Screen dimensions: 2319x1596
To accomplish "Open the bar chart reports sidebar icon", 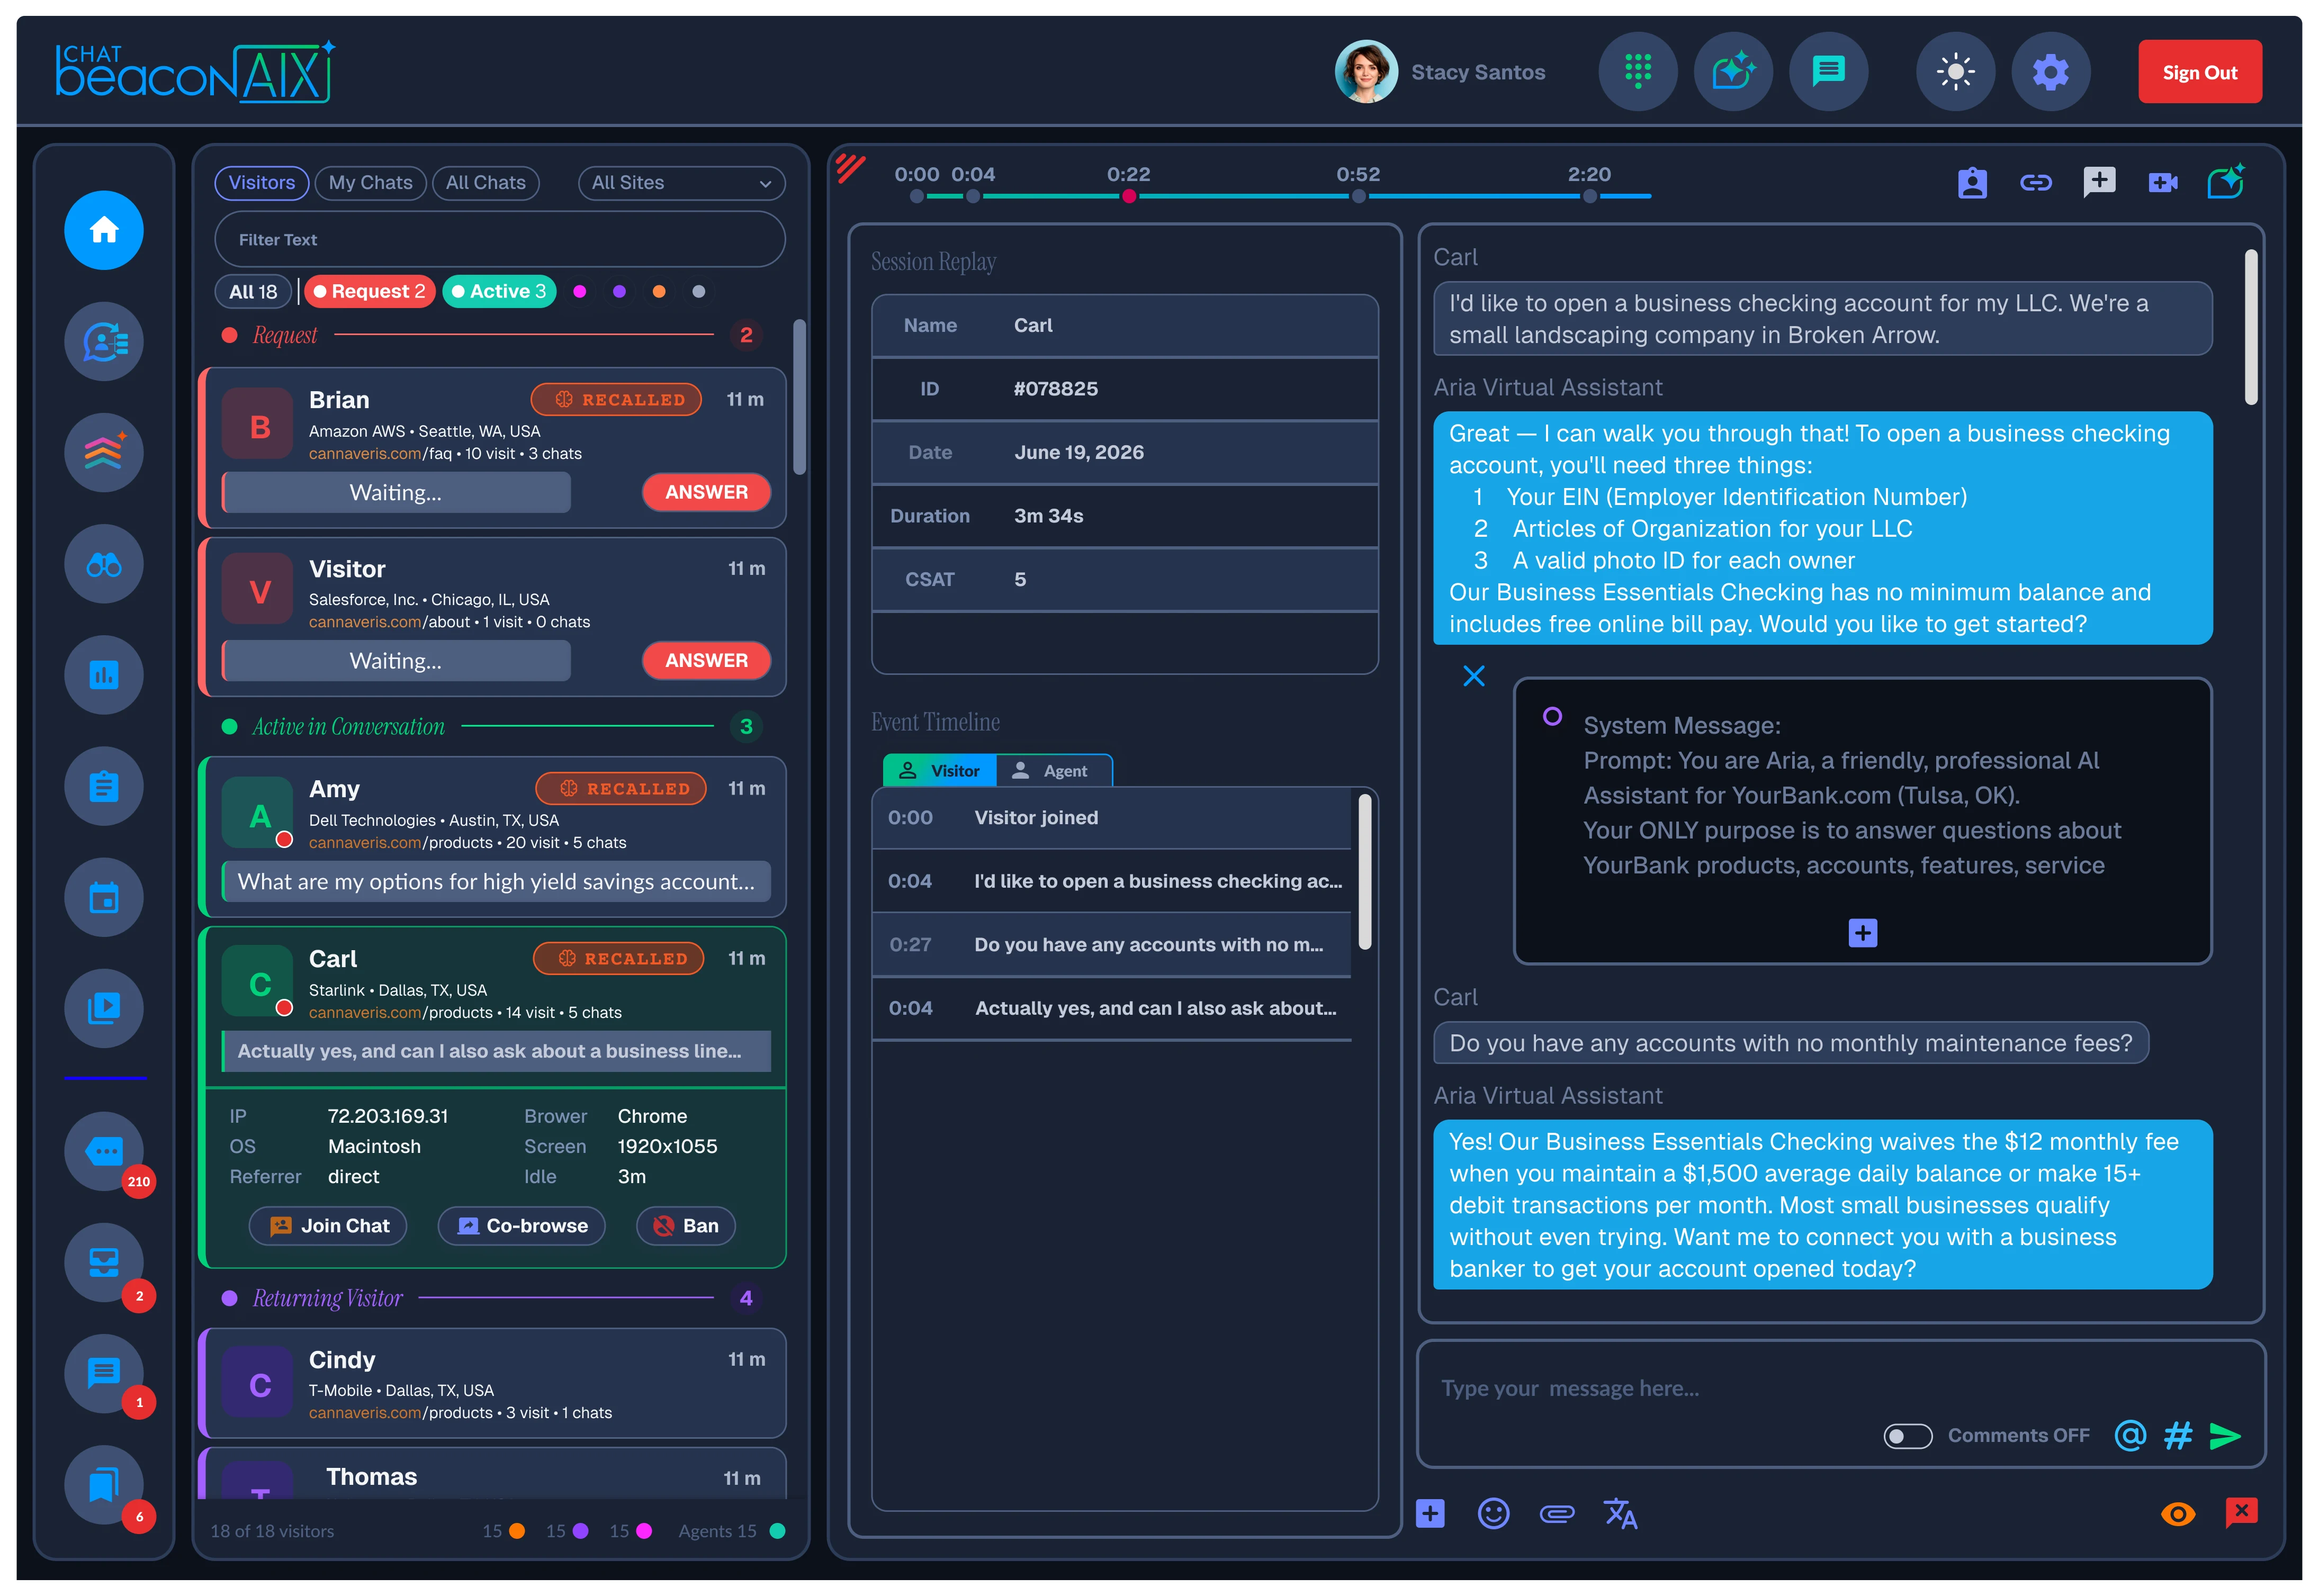I will pyautogui.click(x=104, y=675).
